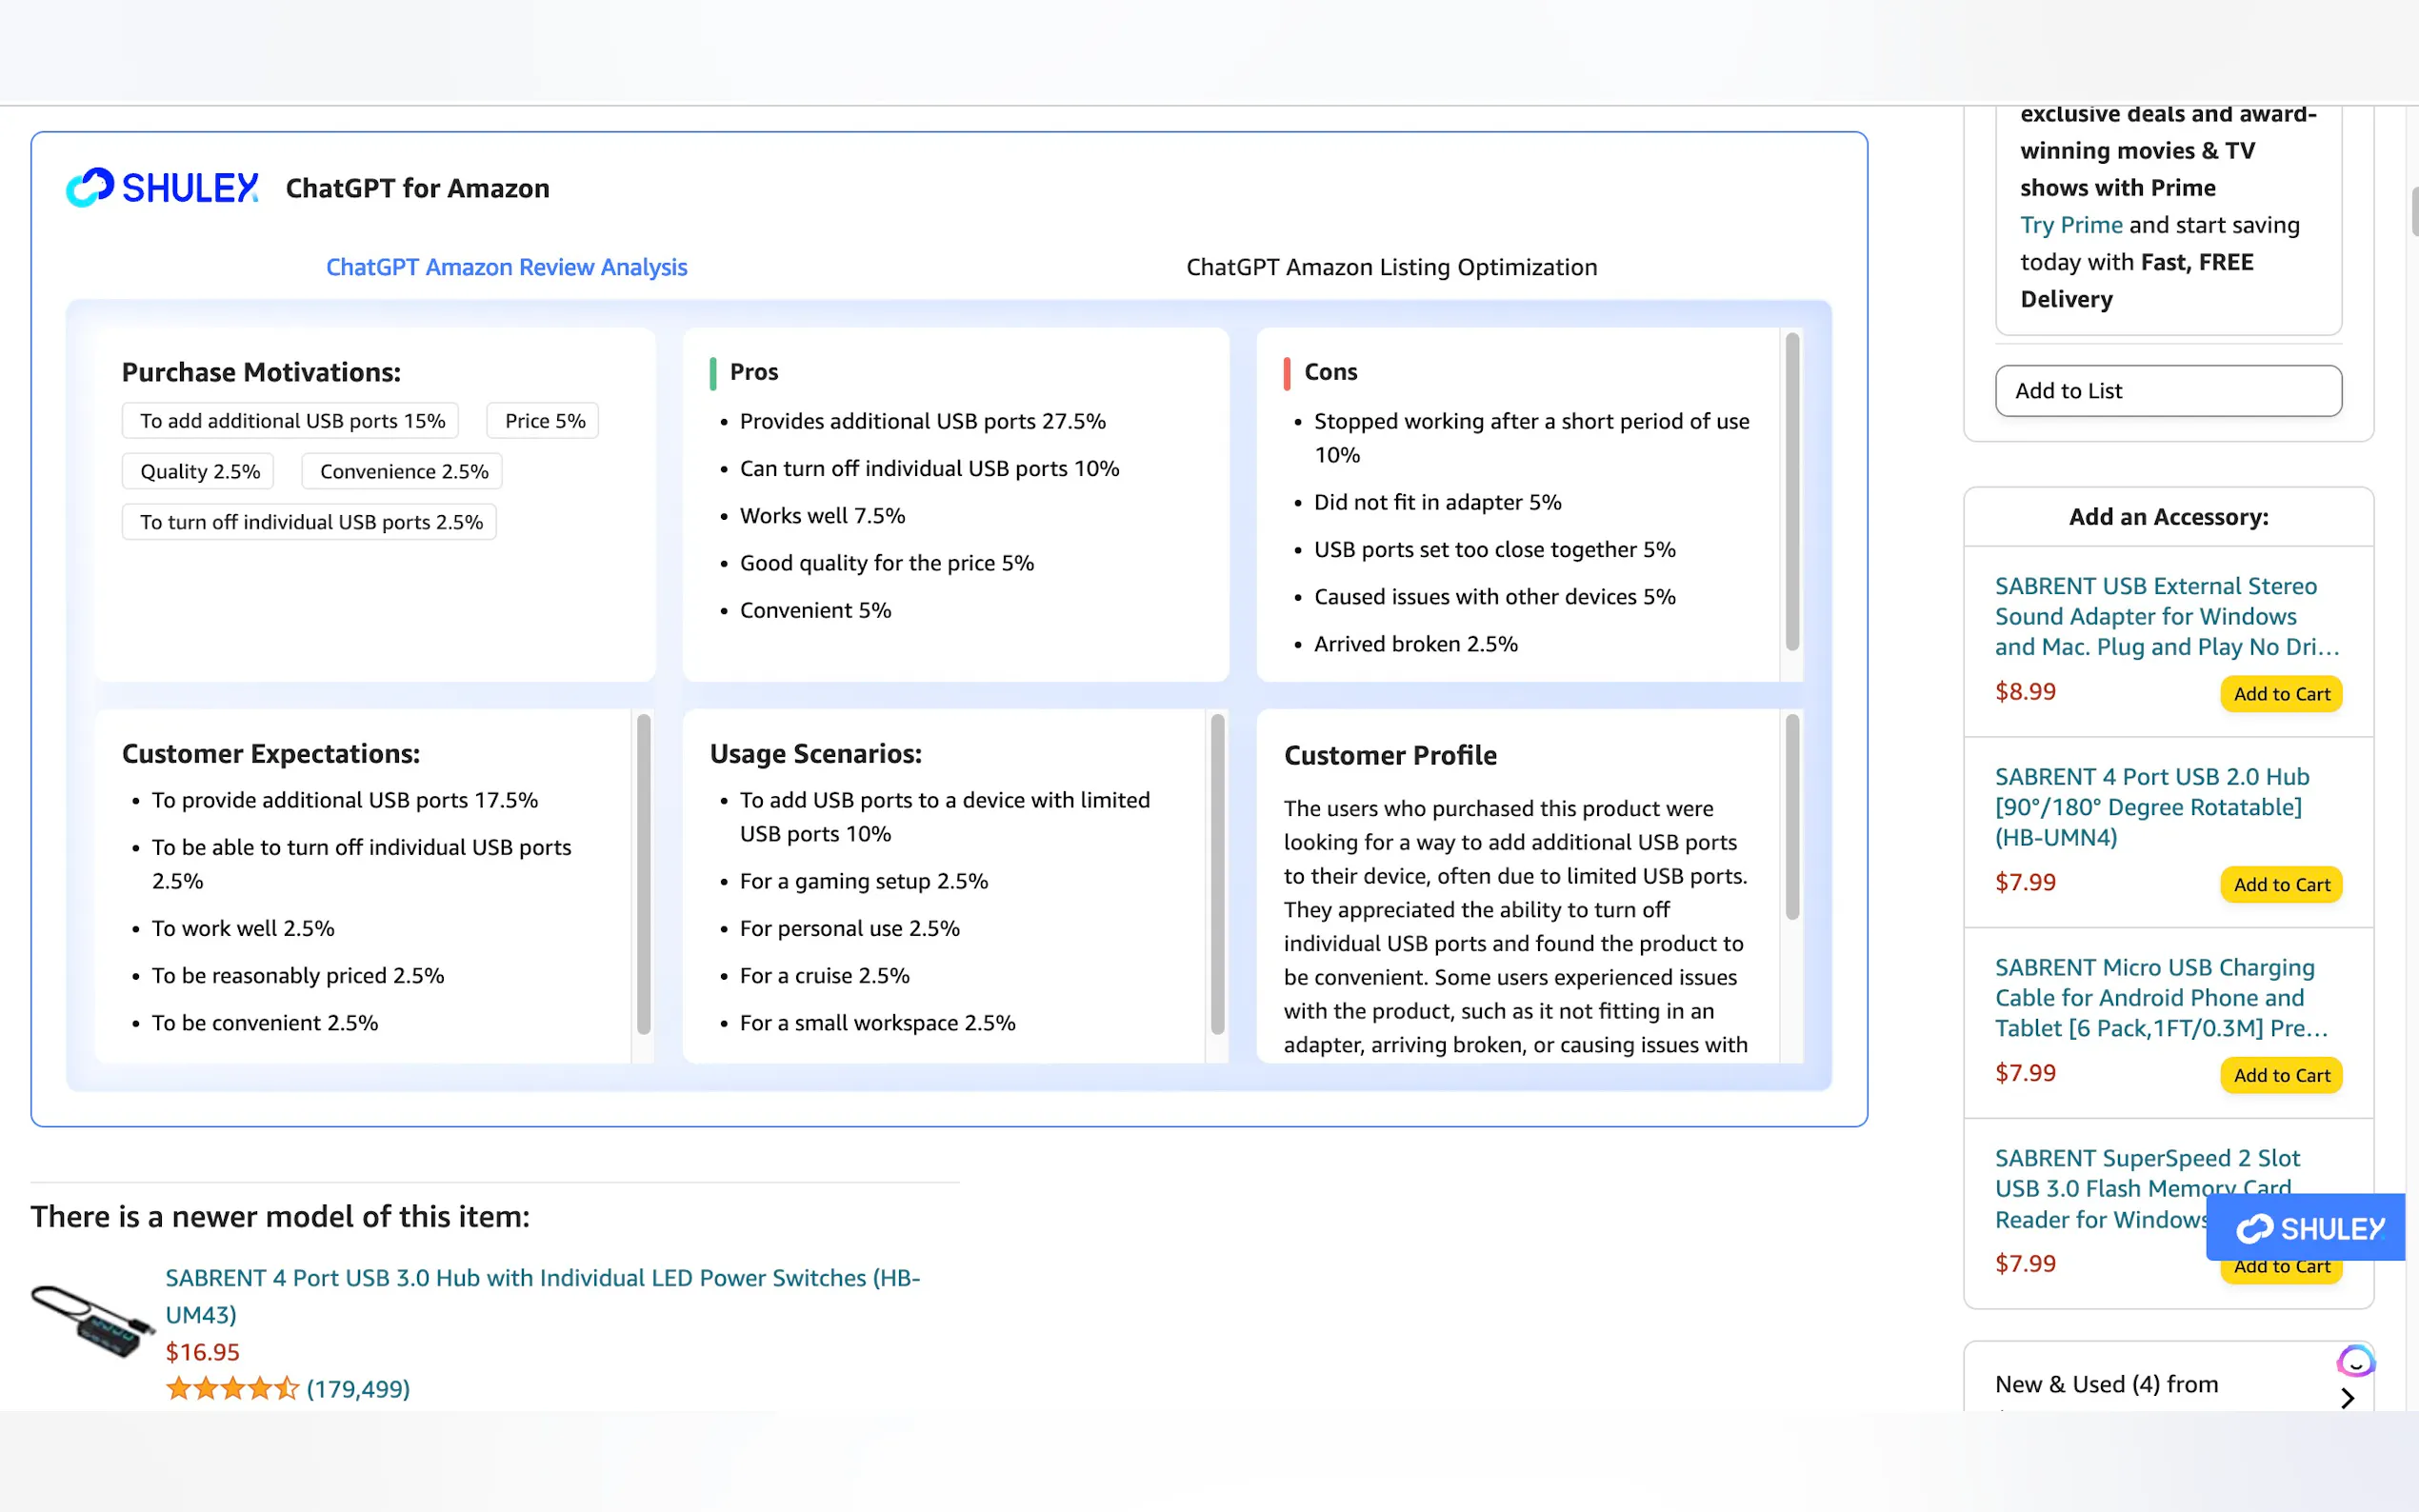Viewport: 2419px width, 1512px height.
Task: Click the Customer Profile heading
Action: (1390, 755)
